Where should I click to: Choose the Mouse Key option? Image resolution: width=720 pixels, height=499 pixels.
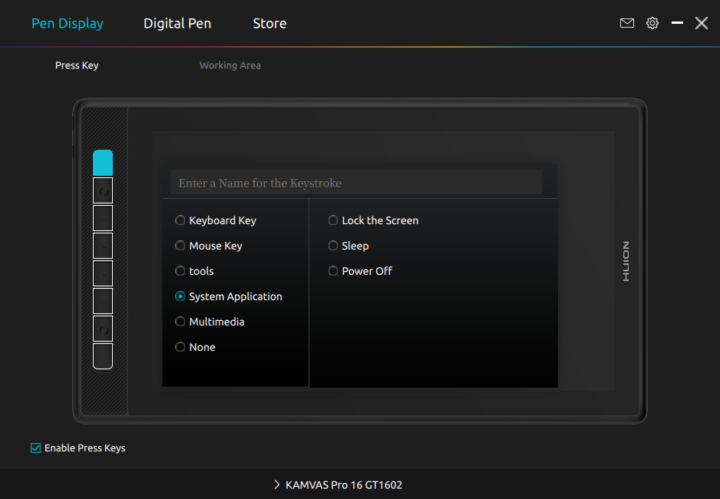tap(208, 246)
